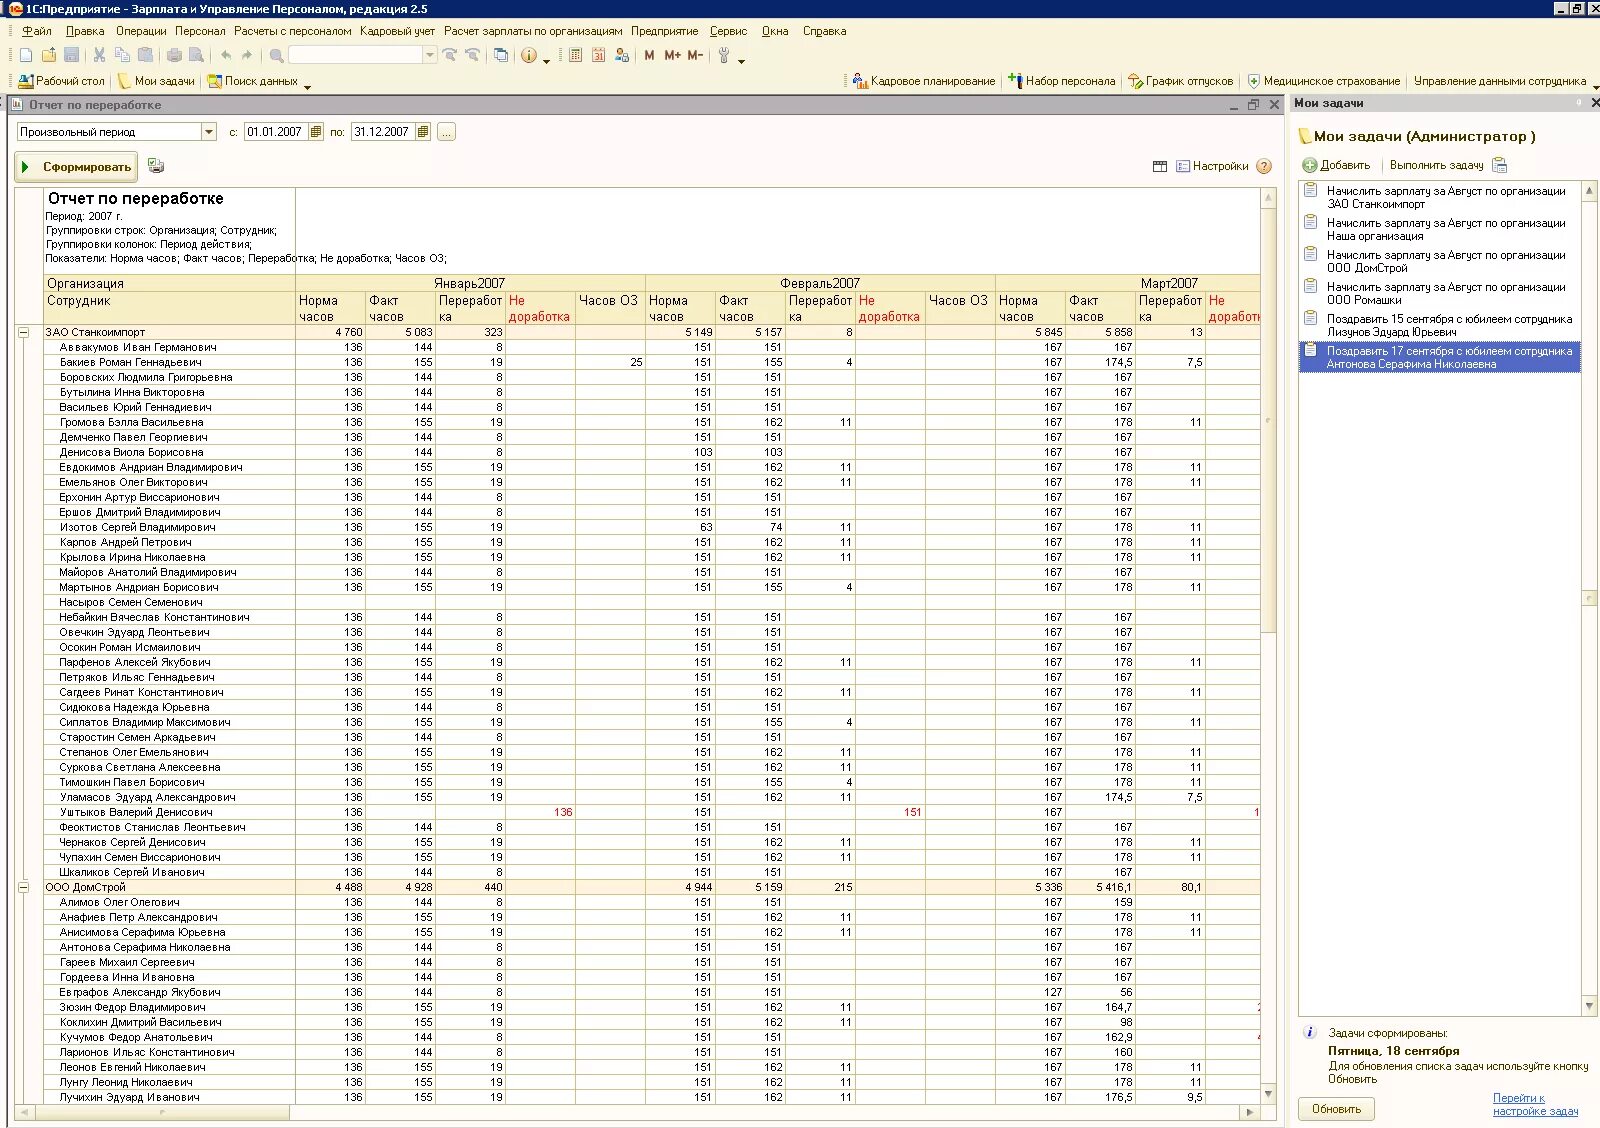1600x1128 pixels.
Task: Open the Операции menu
Action: (141, 31)
